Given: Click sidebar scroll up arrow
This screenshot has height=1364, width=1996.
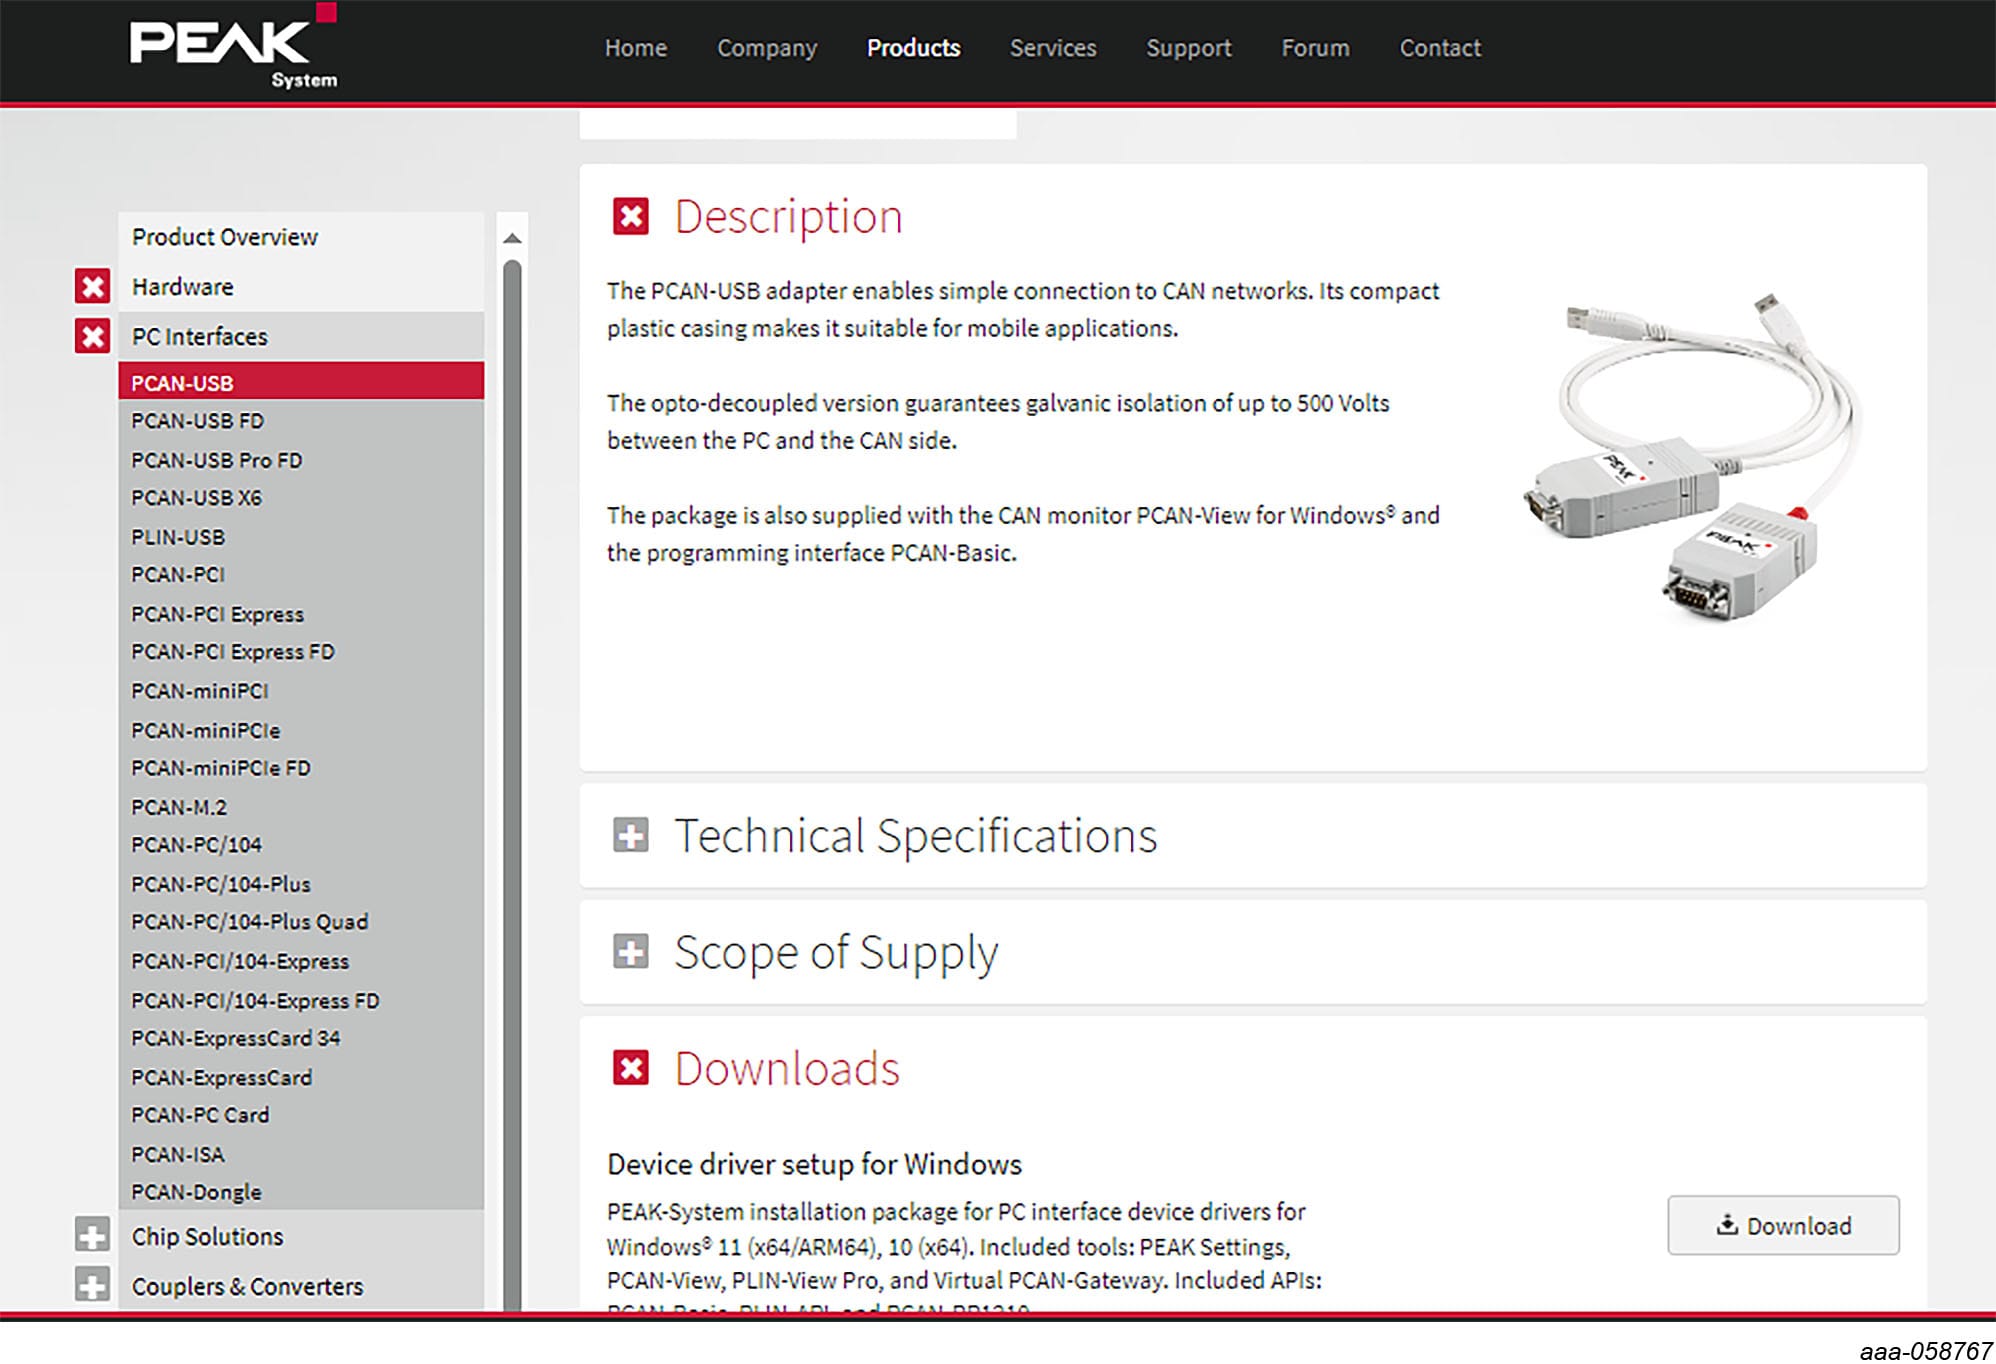Looking at the screenshot, I should (512, 238).
